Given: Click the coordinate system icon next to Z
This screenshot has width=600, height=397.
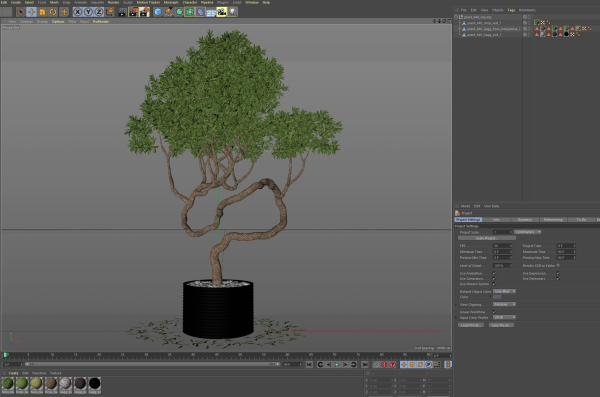Looking at the screenshot, I should (109, 12).
